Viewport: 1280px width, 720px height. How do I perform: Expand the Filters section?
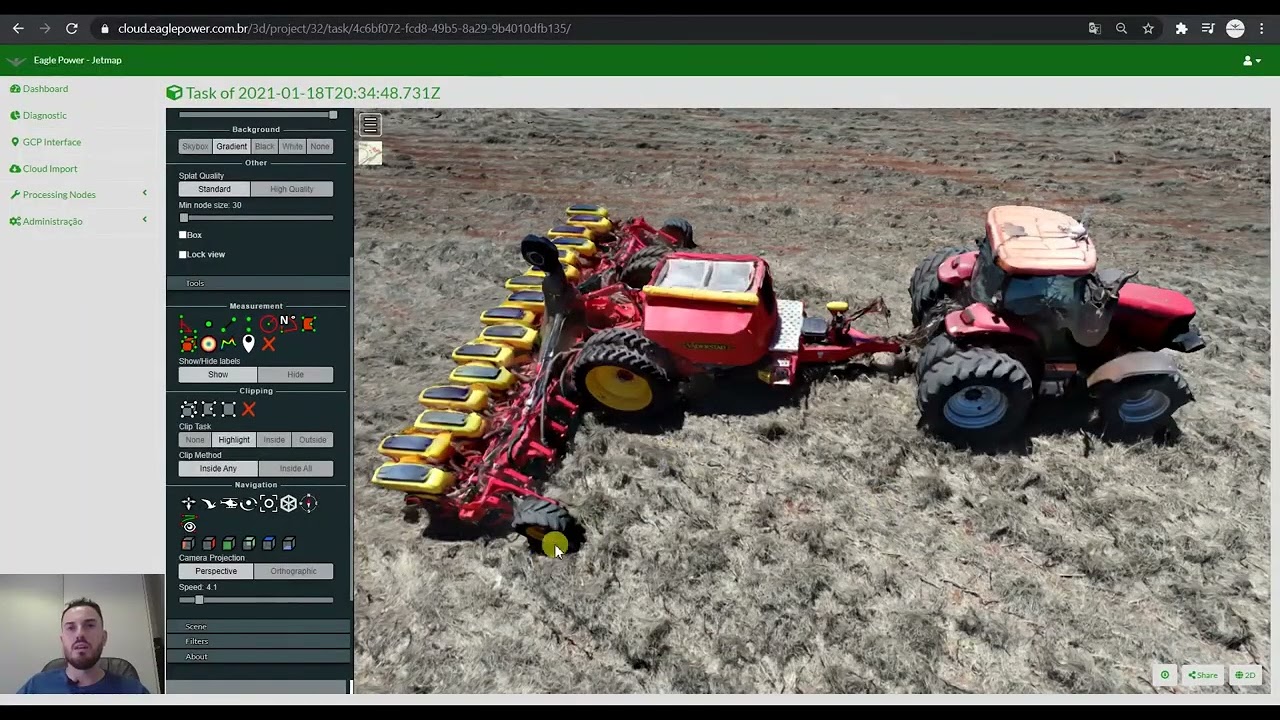pos(258,641)
